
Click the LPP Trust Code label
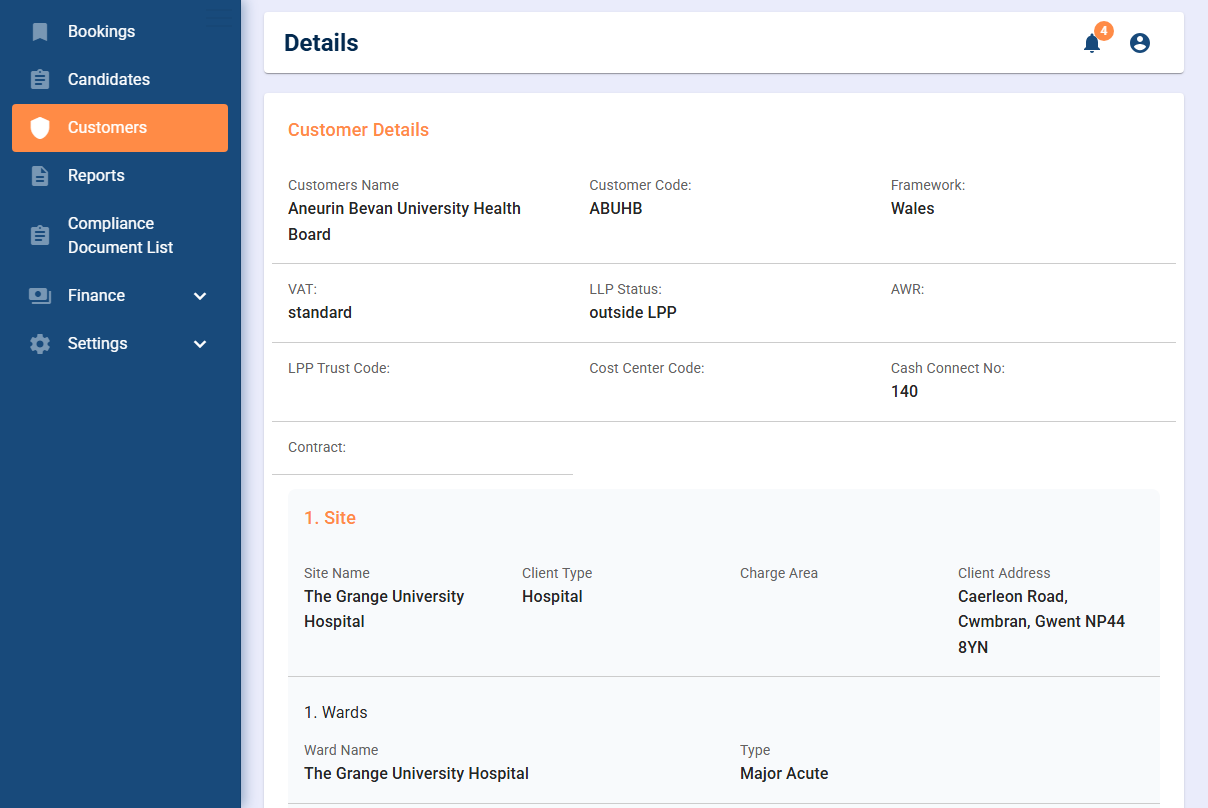tap(339, 368)
